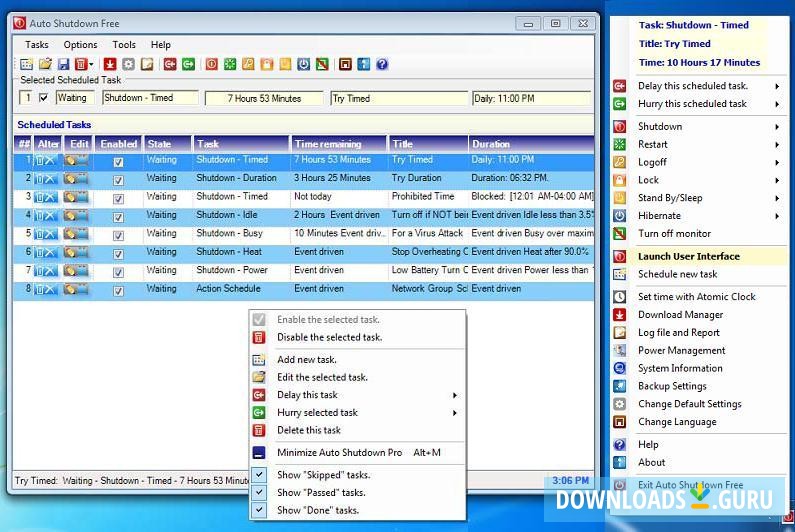The image size is (795, 532).
Task: Toggle Enabled checkbox for Shutdown - Idle row
Action: (x=118, y=217)
